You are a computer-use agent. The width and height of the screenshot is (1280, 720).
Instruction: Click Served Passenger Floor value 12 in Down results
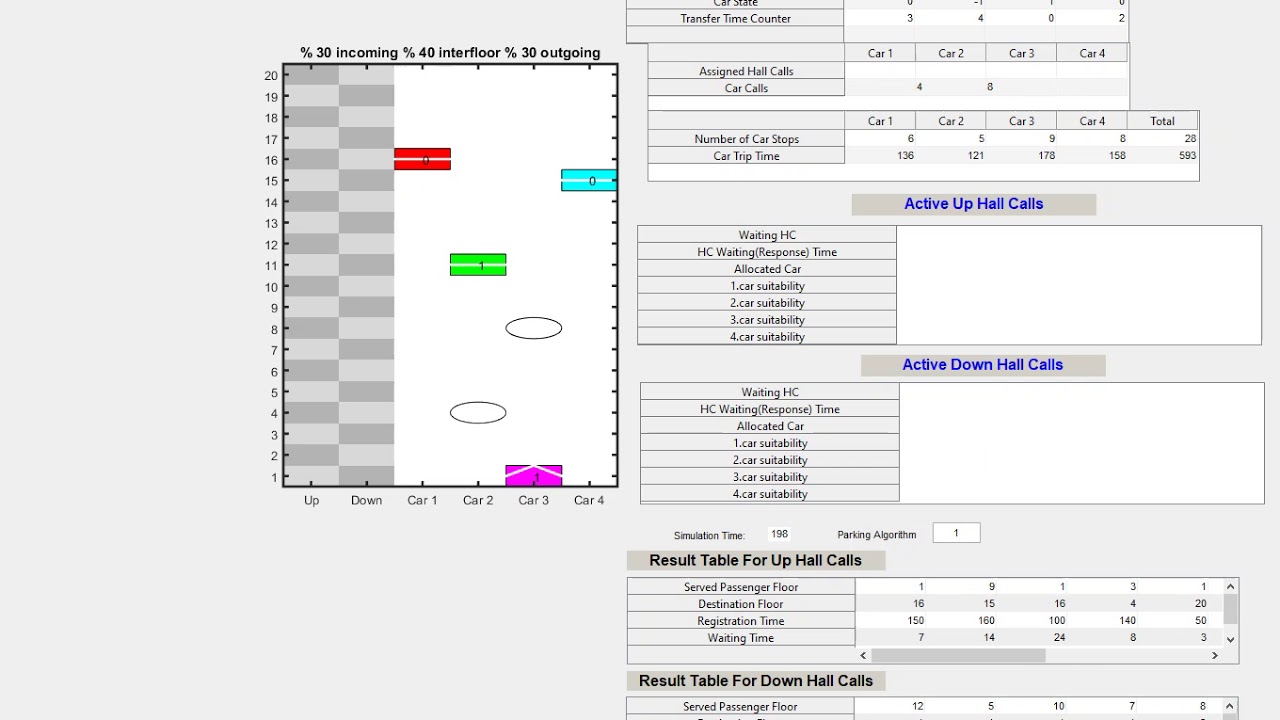click(918, 706)
